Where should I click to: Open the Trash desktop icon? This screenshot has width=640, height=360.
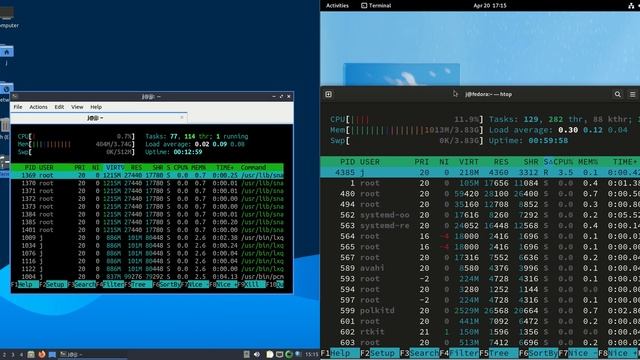(x=5, y=128)
